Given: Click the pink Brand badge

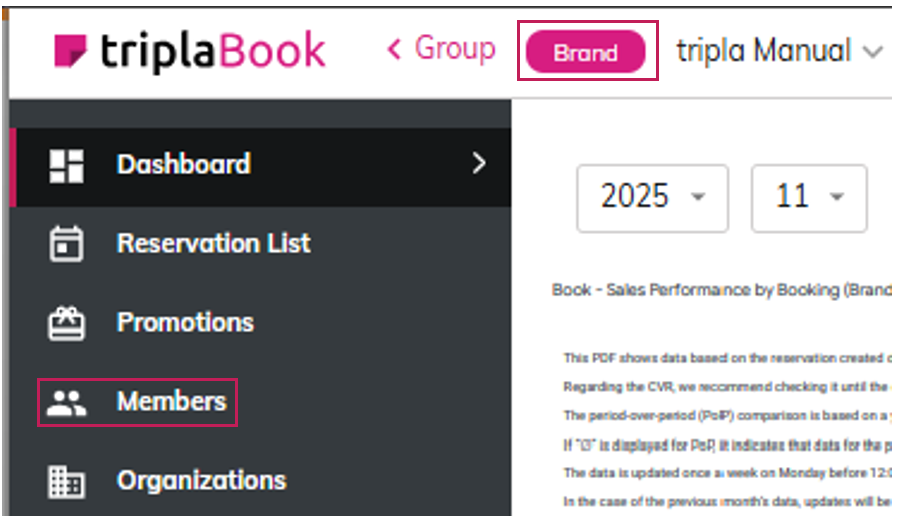Looking at the screenshot, I should click(x=585, y=52).
